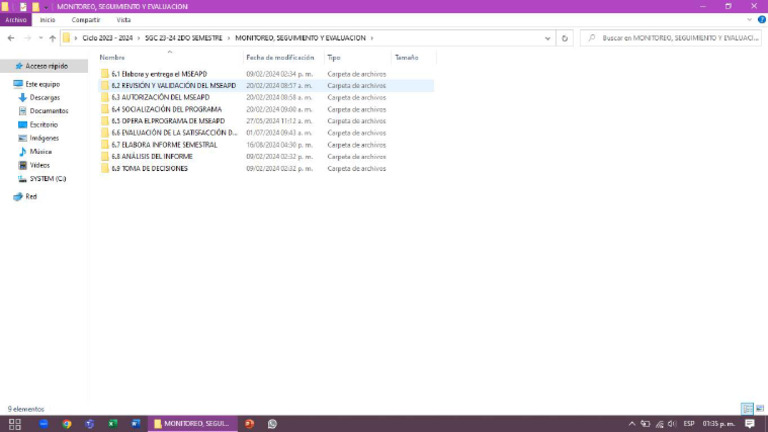The image size is (768, 432).
Task: Select Red in the navigation pane
Action: click(x=31, y=196)
